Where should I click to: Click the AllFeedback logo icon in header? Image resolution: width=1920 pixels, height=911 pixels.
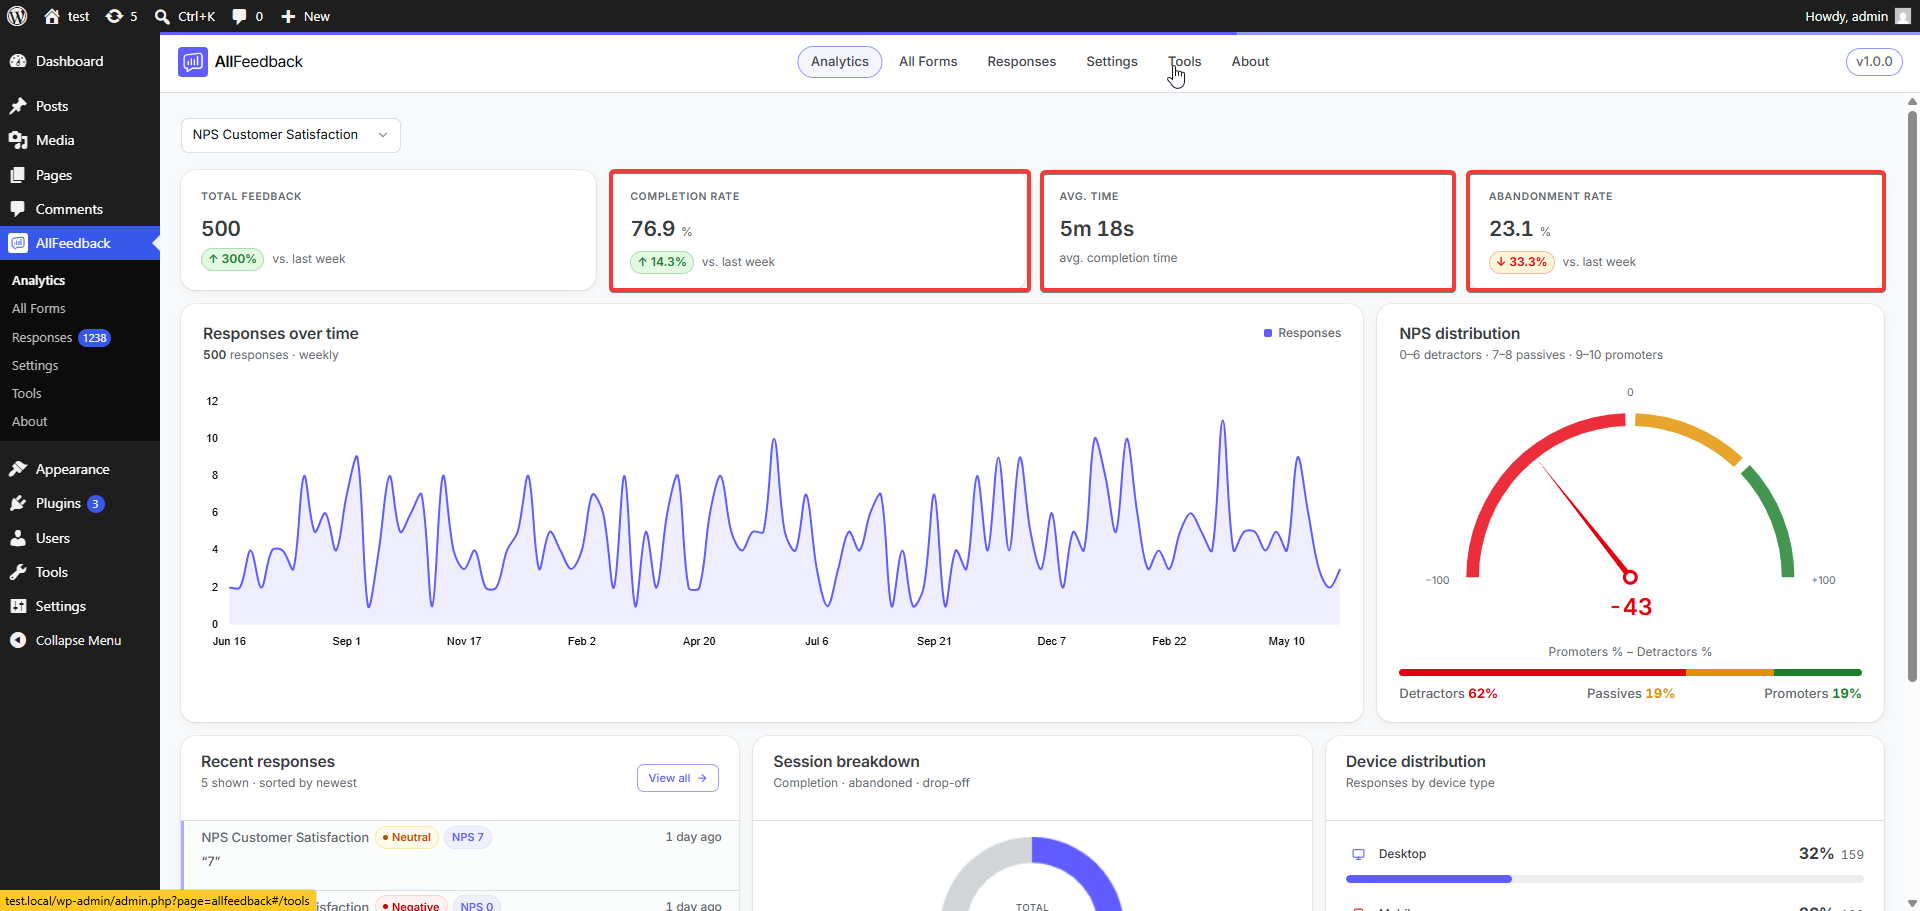193,62
